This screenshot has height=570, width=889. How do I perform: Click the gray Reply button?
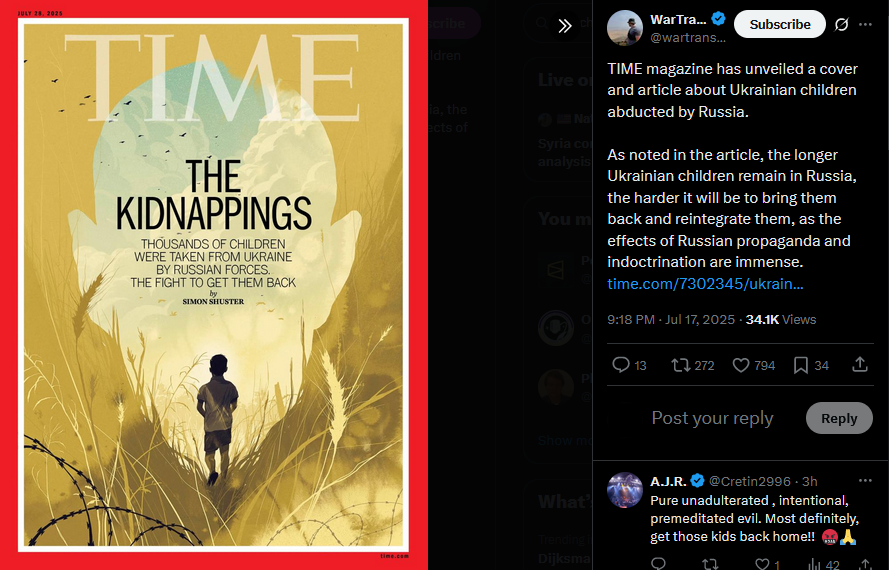[839, 418]
